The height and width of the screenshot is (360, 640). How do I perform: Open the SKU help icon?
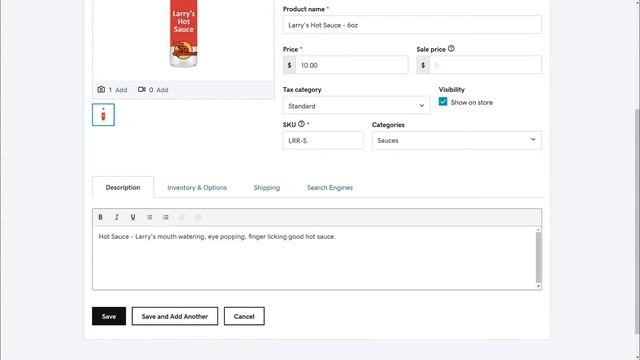click(301, 124)
